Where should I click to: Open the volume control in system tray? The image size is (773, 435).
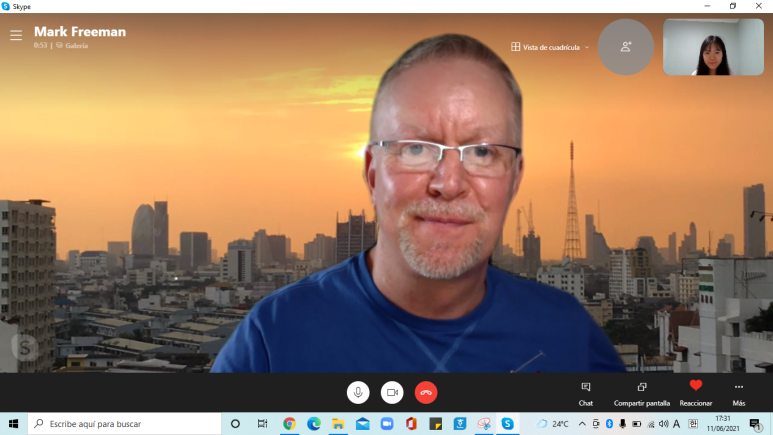coord(663,424)
